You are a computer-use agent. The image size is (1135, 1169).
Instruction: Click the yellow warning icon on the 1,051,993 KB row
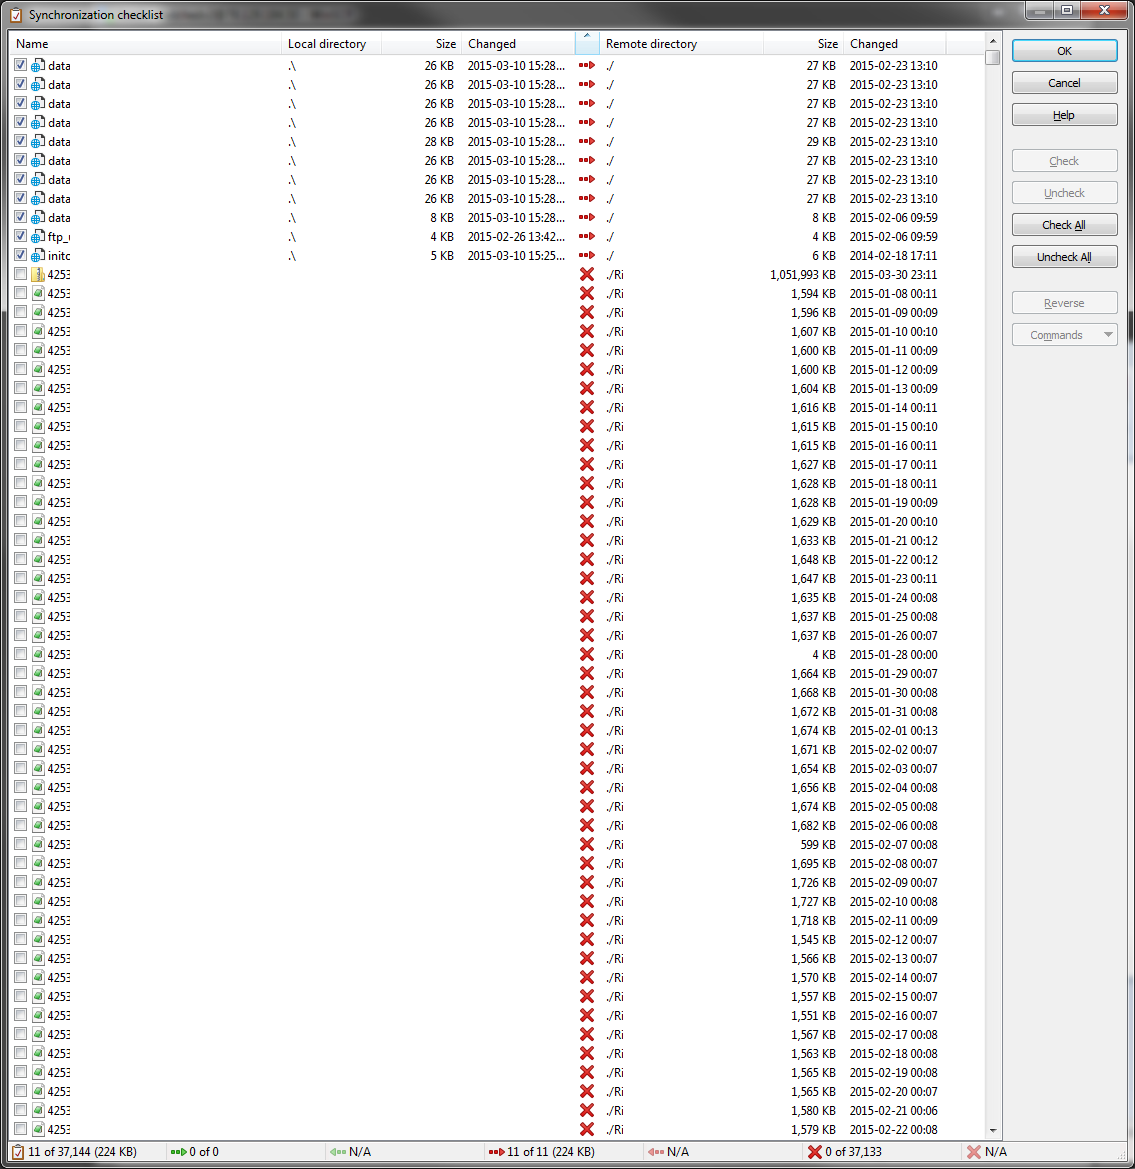point(37,274)
